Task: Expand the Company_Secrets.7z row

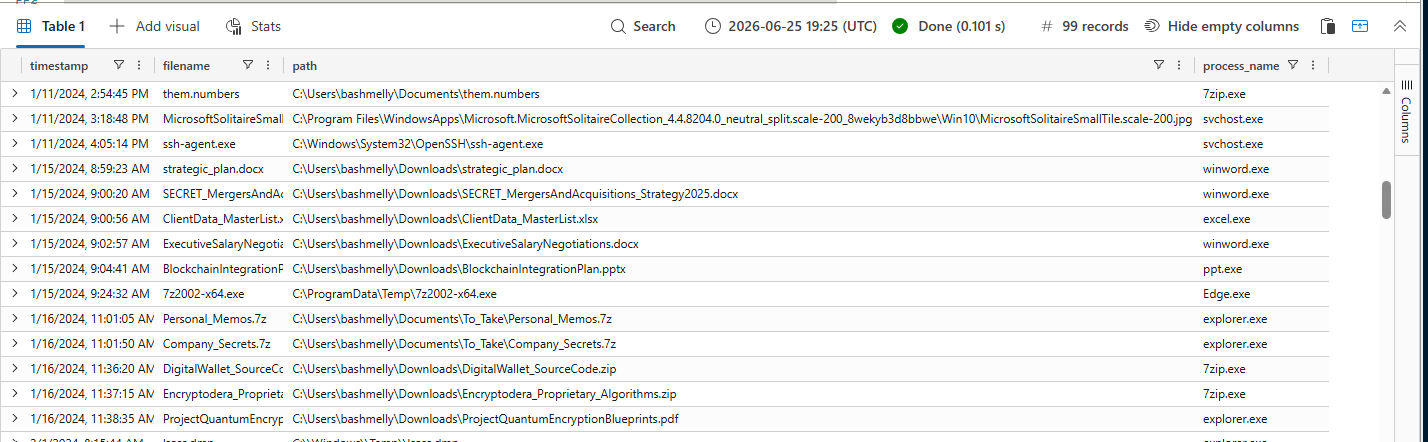Action: [14, 344]
